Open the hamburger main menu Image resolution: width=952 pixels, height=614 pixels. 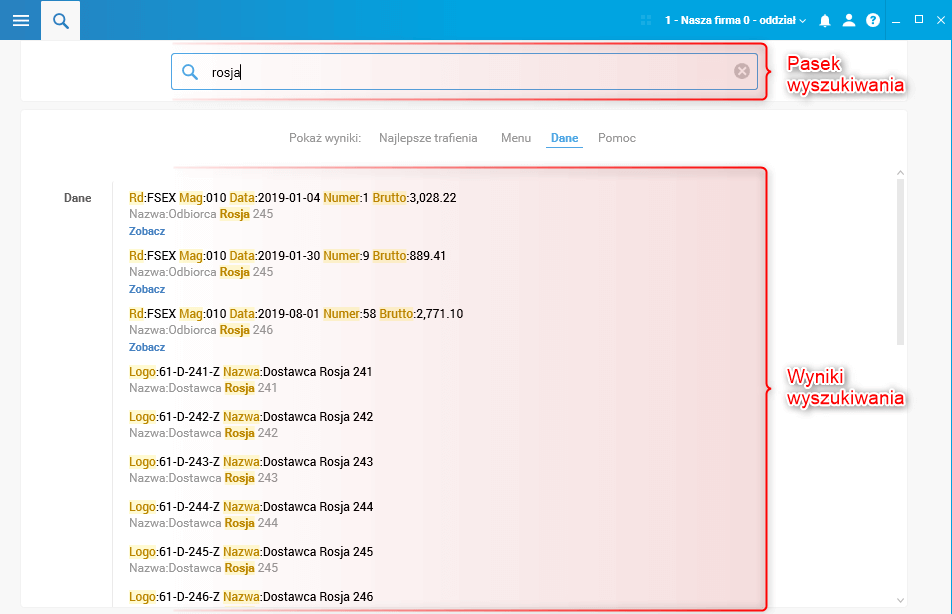(x=21, y=21)
